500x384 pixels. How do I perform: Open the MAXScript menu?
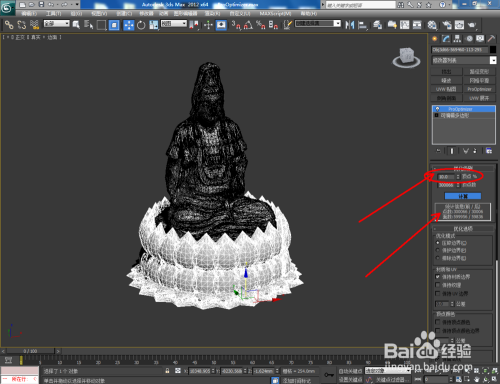275,13
